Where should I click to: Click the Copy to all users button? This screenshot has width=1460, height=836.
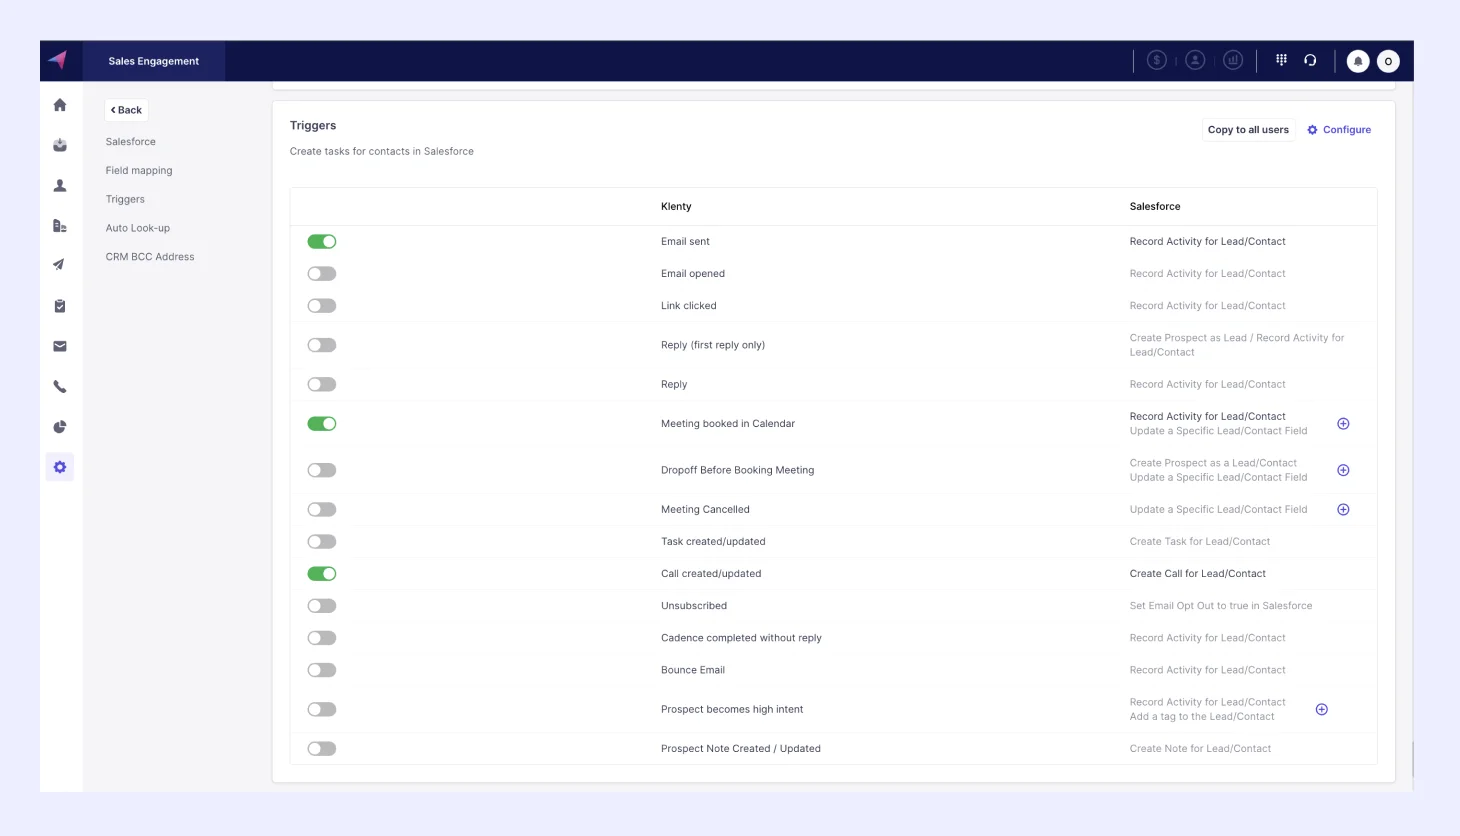(1248, 129)
